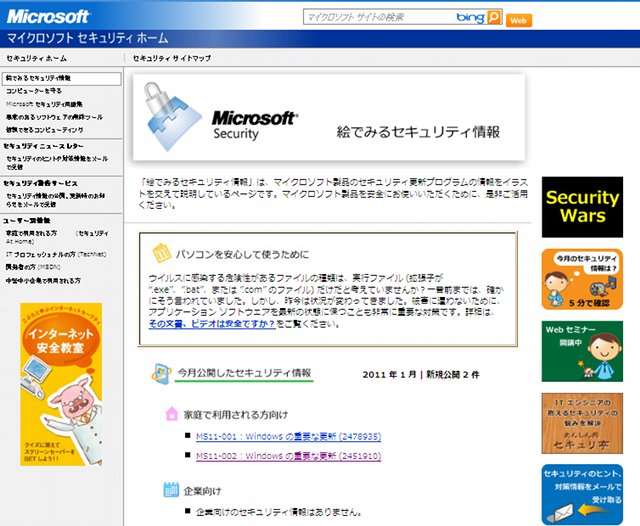
Task: Click 企業向けのセキュリティ情報はありません text
Action: pyautogui.click(x=279, y=512)
